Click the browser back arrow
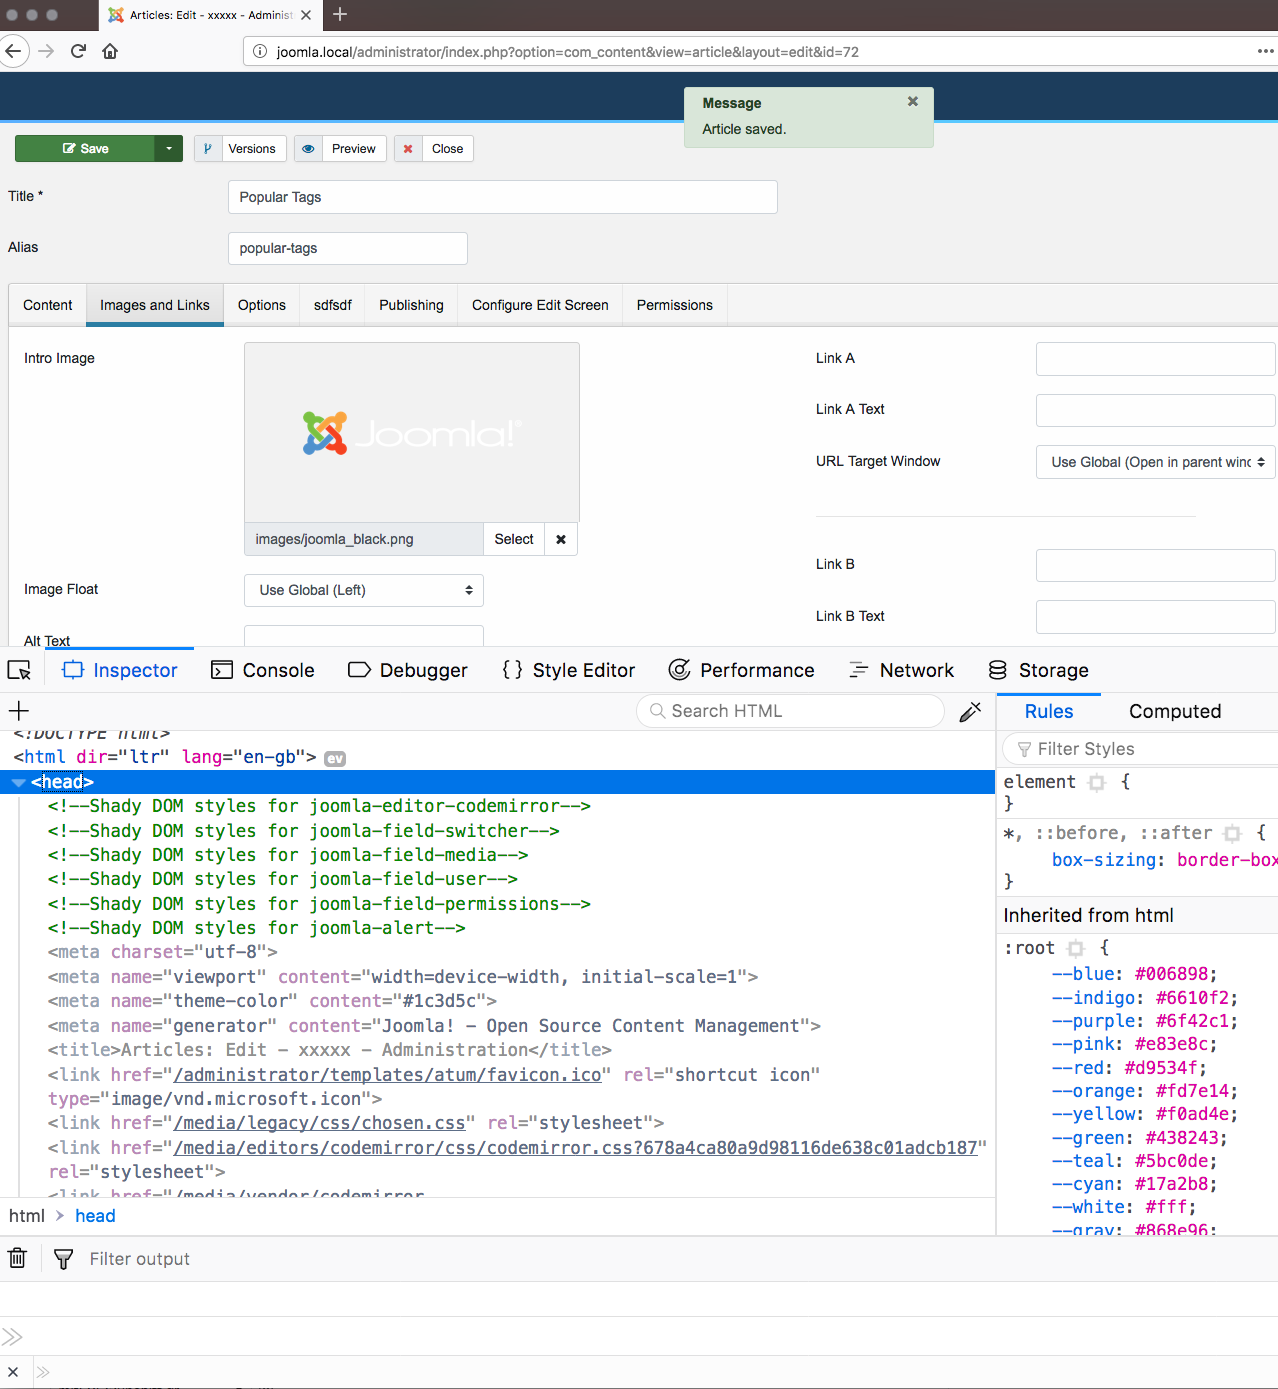Viewport: 1278px width, 1389px height. pyautogui.click(x=13, y=51)
